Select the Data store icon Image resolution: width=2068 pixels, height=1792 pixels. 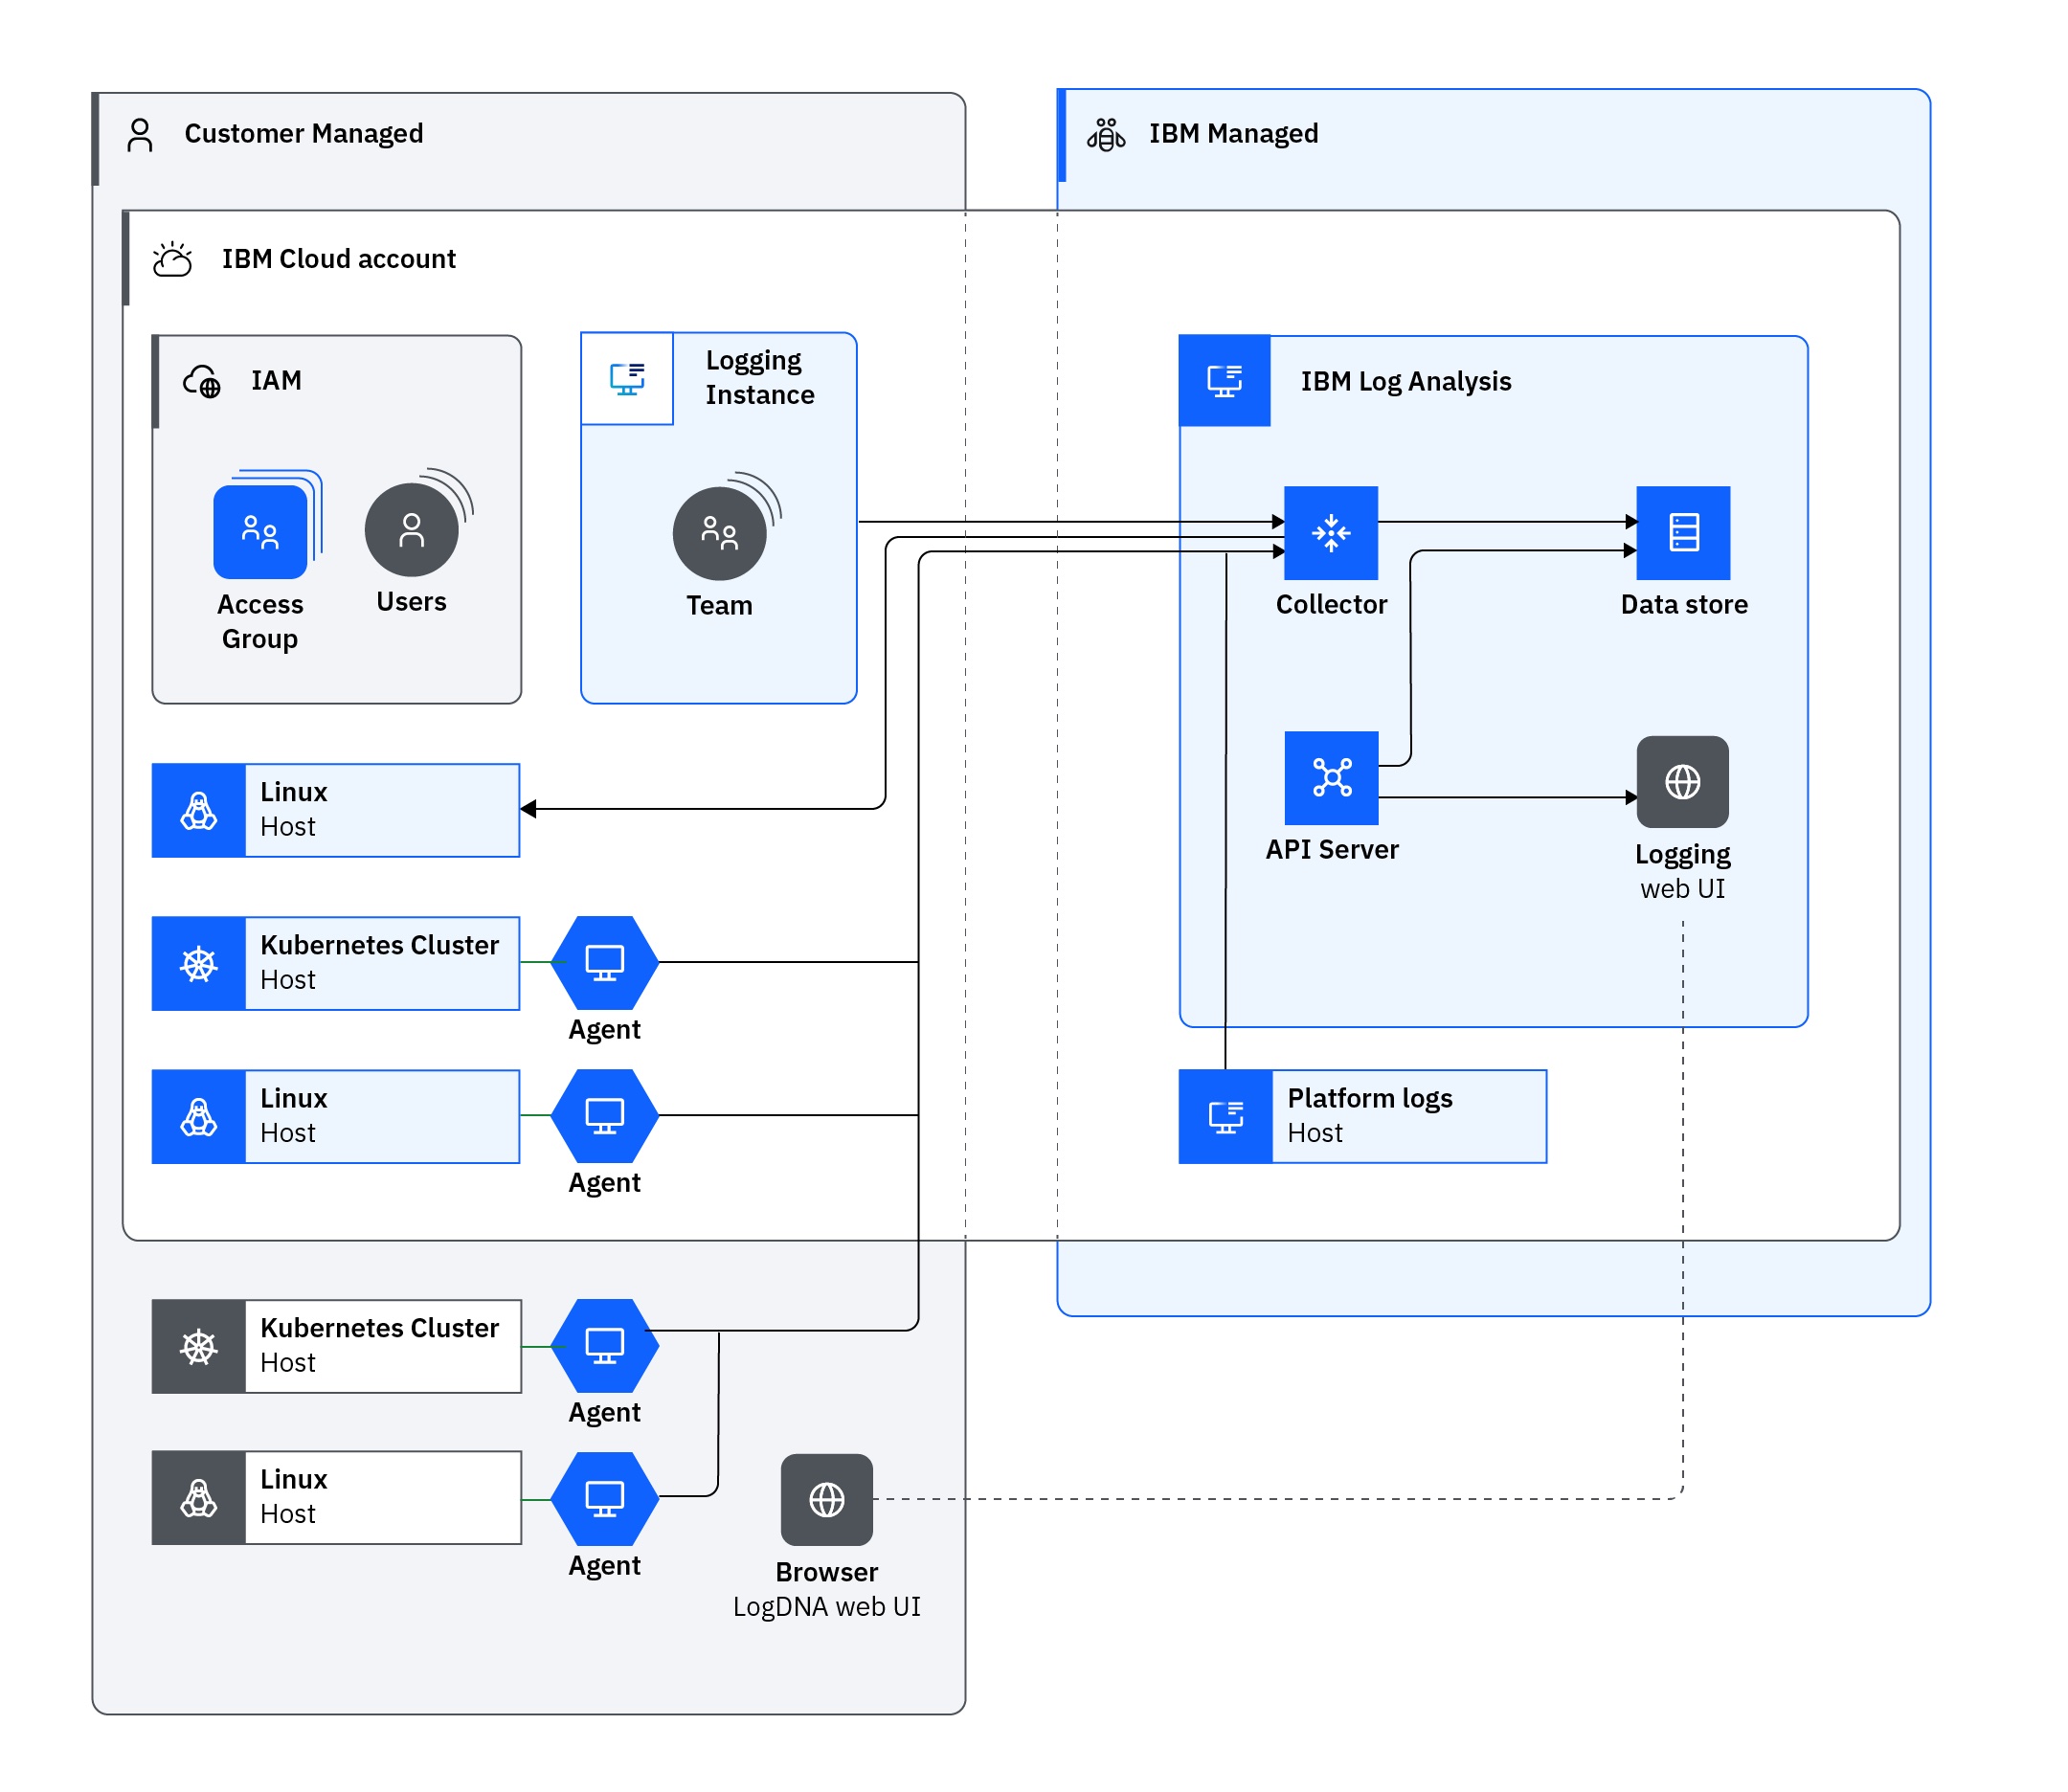(x=1684, y=533)
